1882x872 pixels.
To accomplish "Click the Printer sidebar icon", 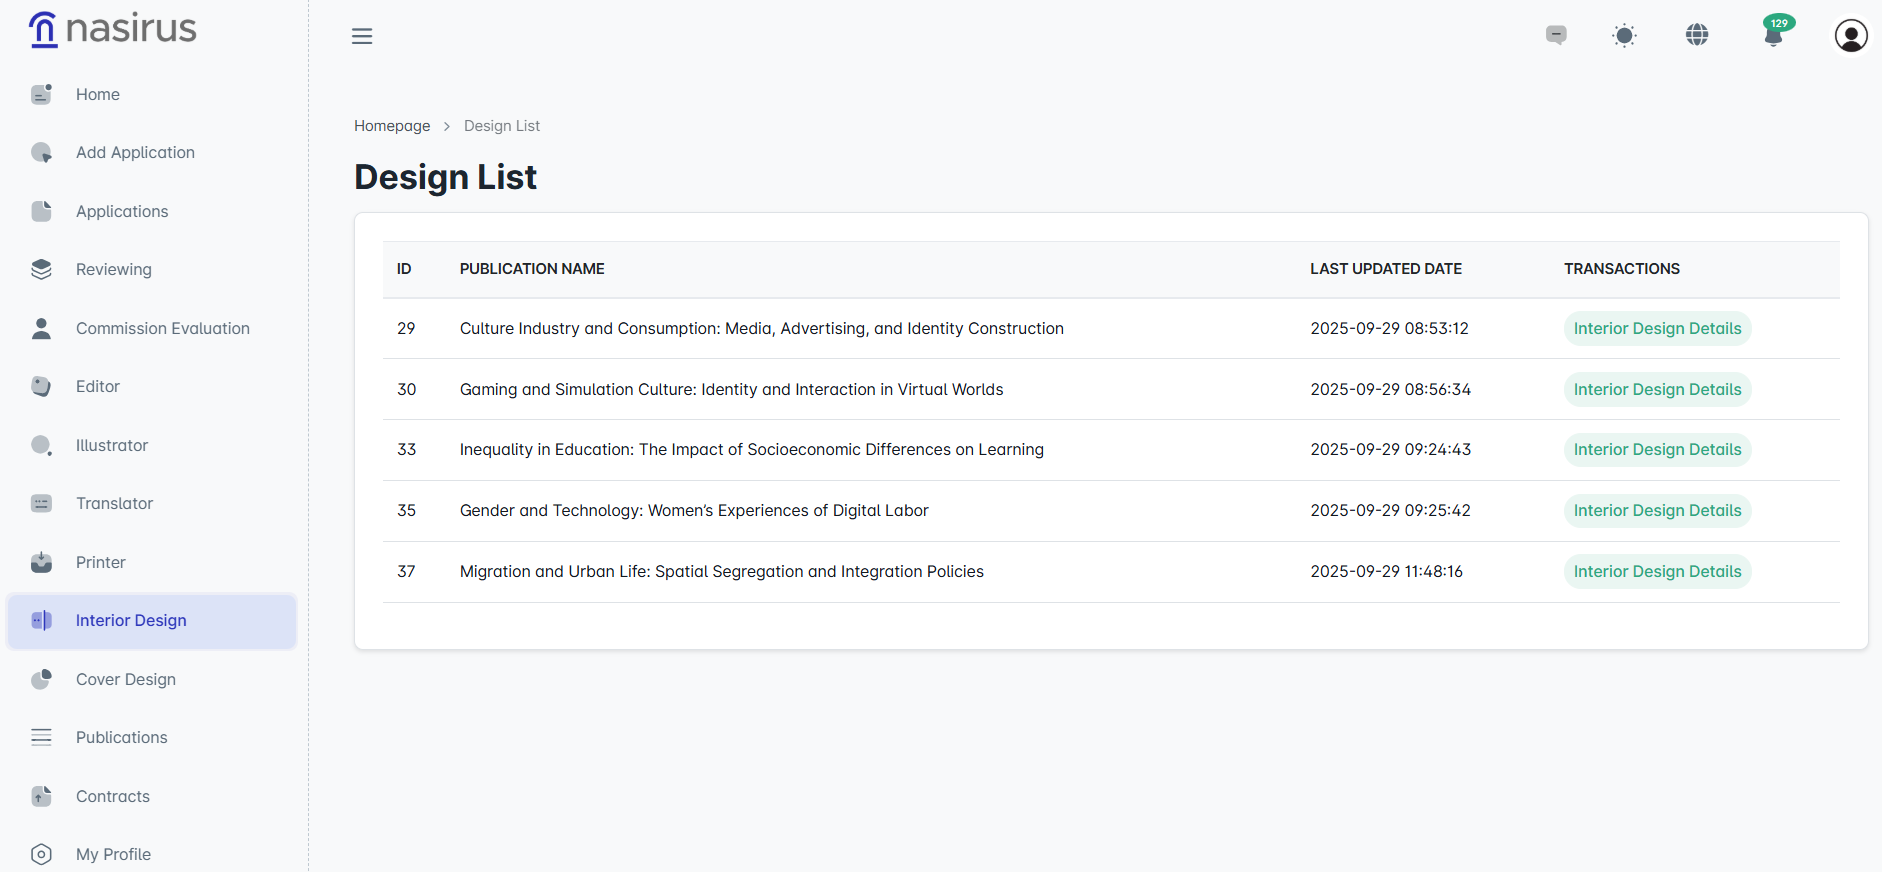I will pos(41,563).
